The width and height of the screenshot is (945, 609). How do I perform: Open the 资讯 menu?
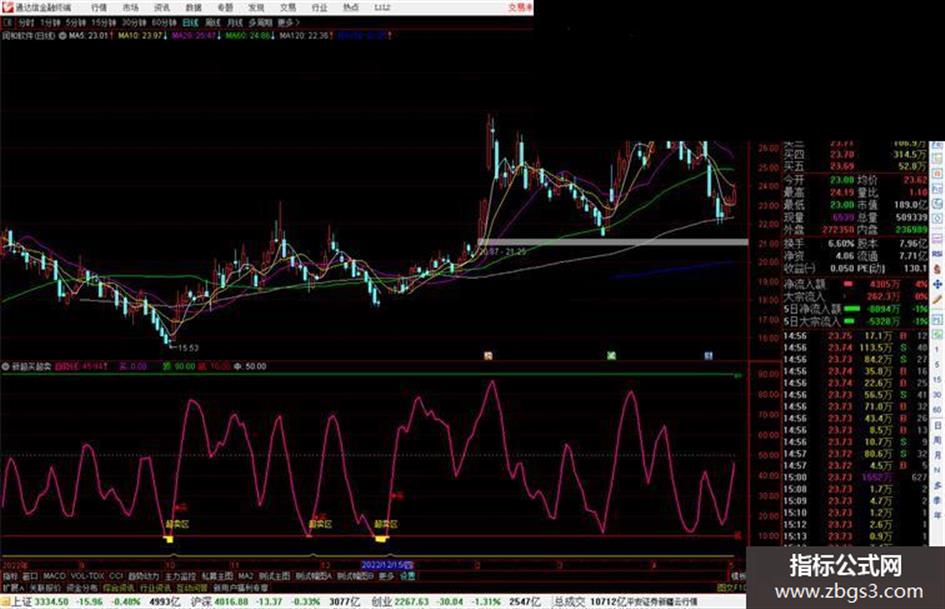[x=162, y=8]
